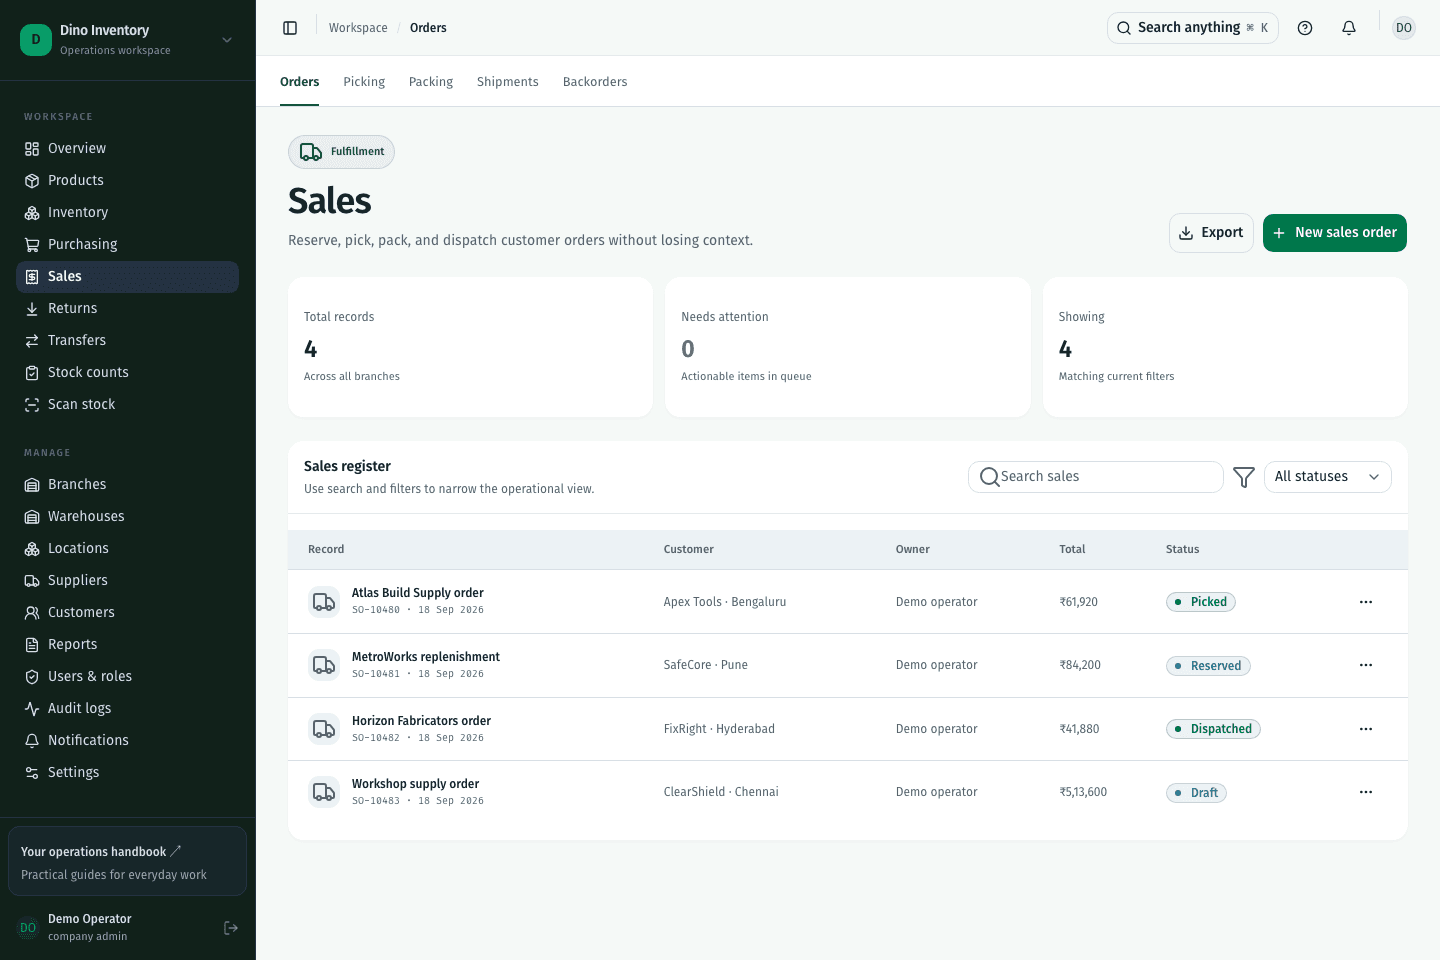Click the Scan stock scanner icon
Viewport: 1440px width, 960px height.
point(32,405)
